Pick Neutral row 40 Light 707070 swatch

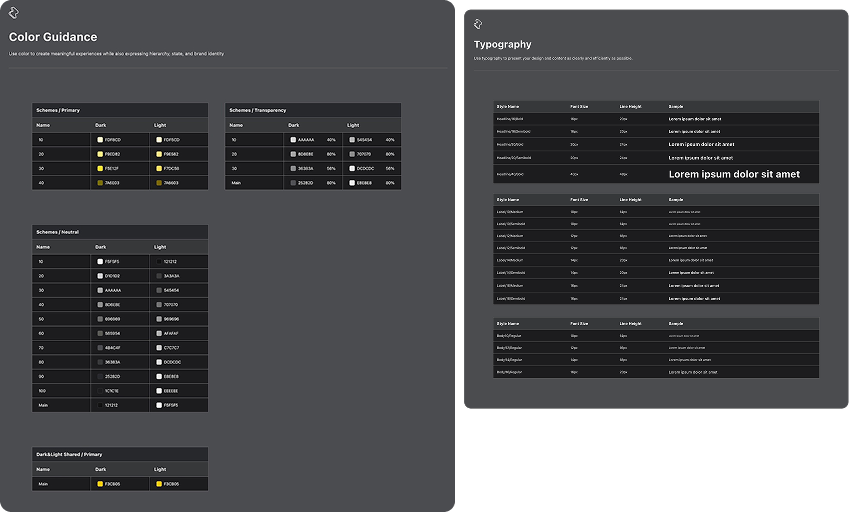click(x=159, y=305)
